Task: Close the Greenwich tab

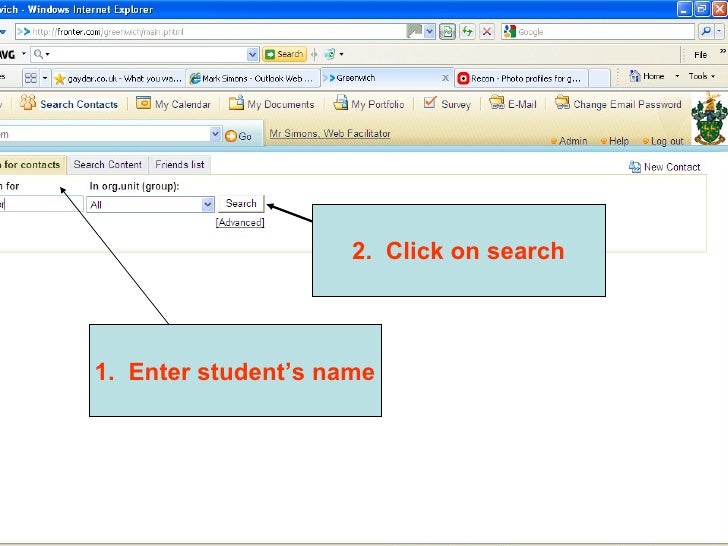Action: [x=445, y=78]
